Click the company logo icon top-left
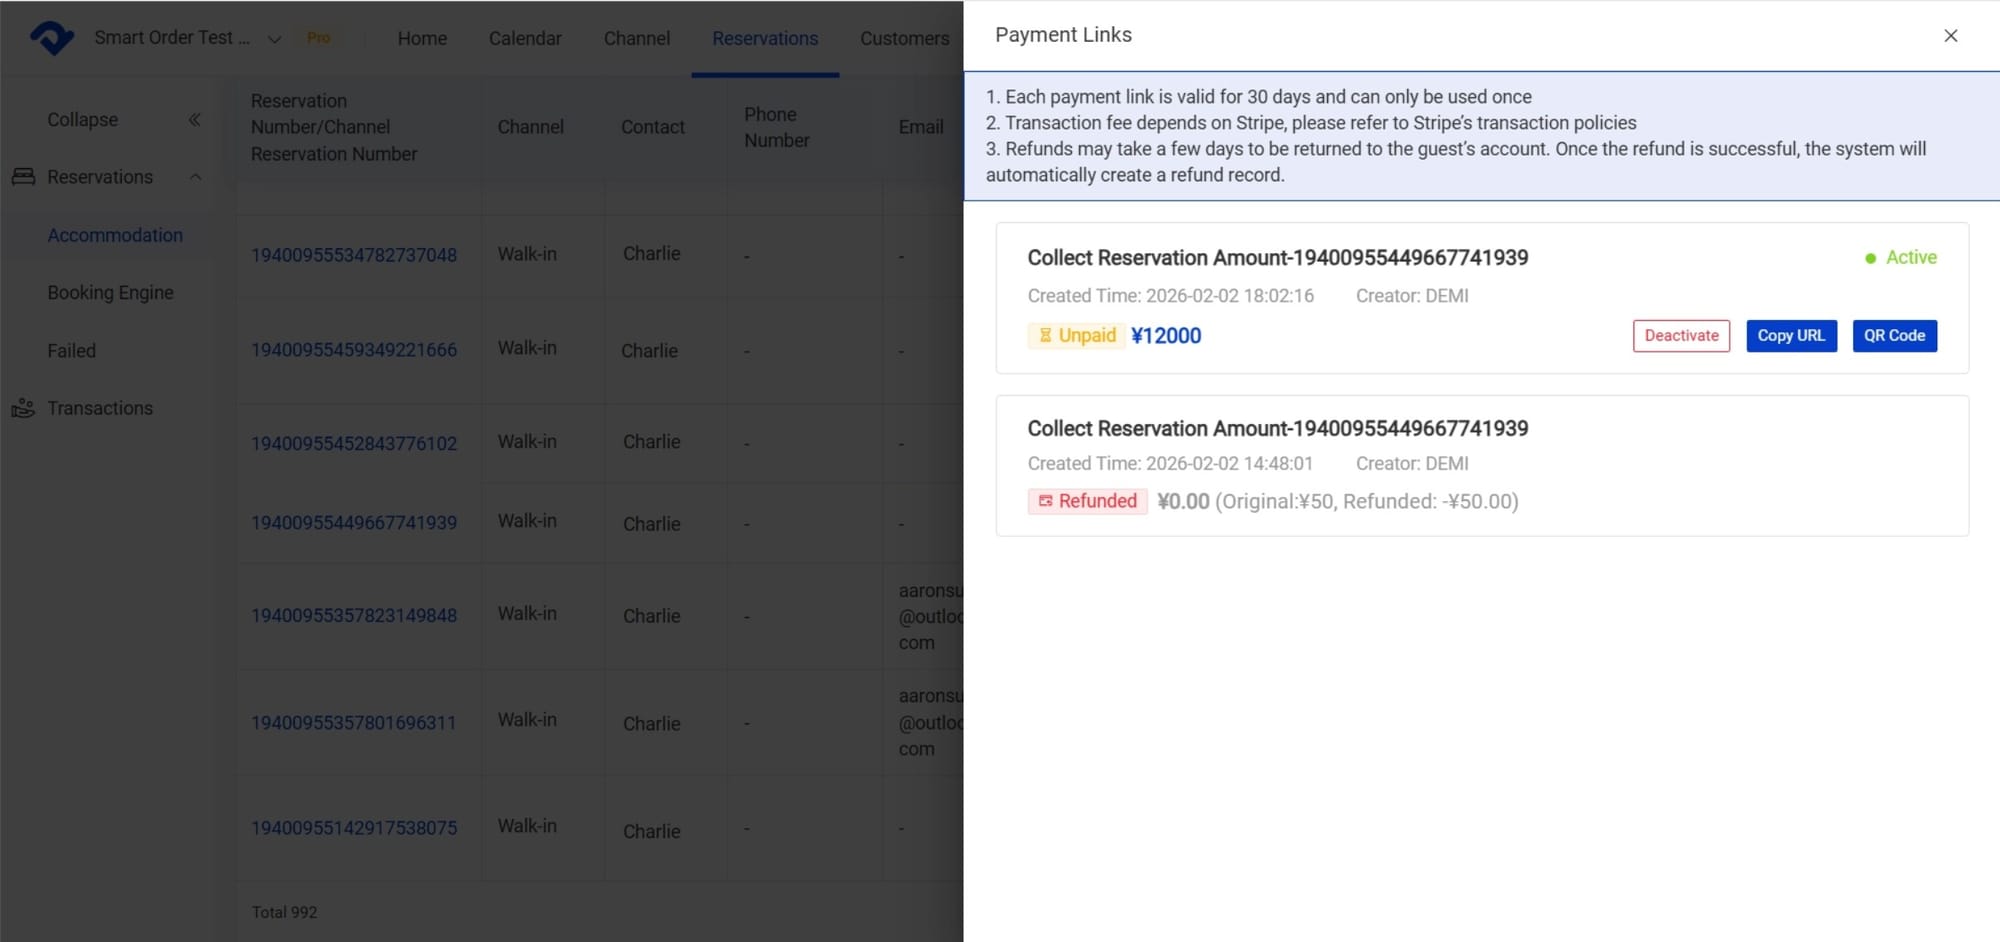This screenshot has height=942, width=2000. point(52,38)
